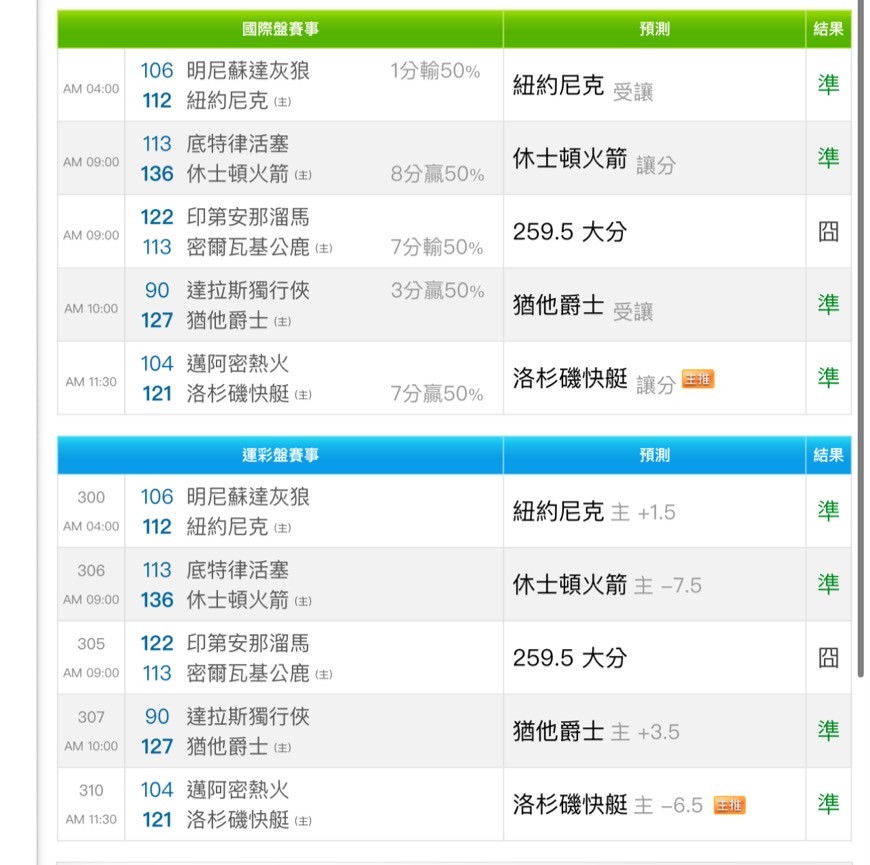This screenshot has height=865, width=870.
Task: Click the 3分贏50% handicap text
Action: (x=437, y=290)
